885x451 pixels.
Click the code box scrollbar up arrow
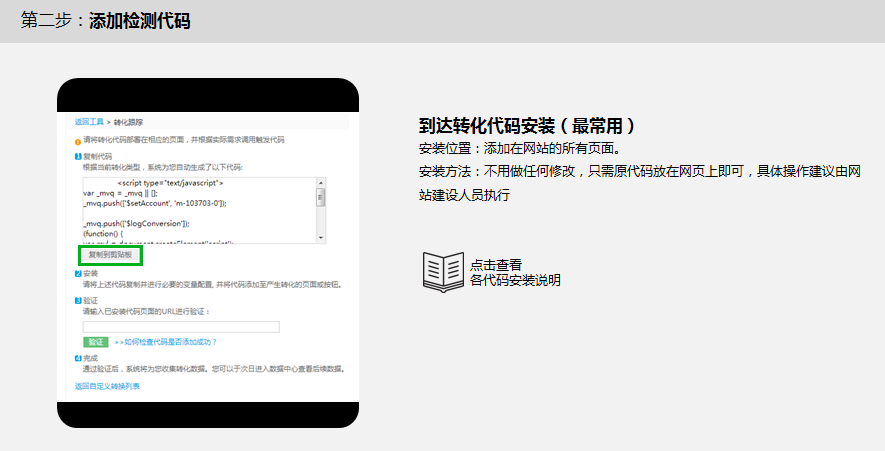(x=321, y=183)
